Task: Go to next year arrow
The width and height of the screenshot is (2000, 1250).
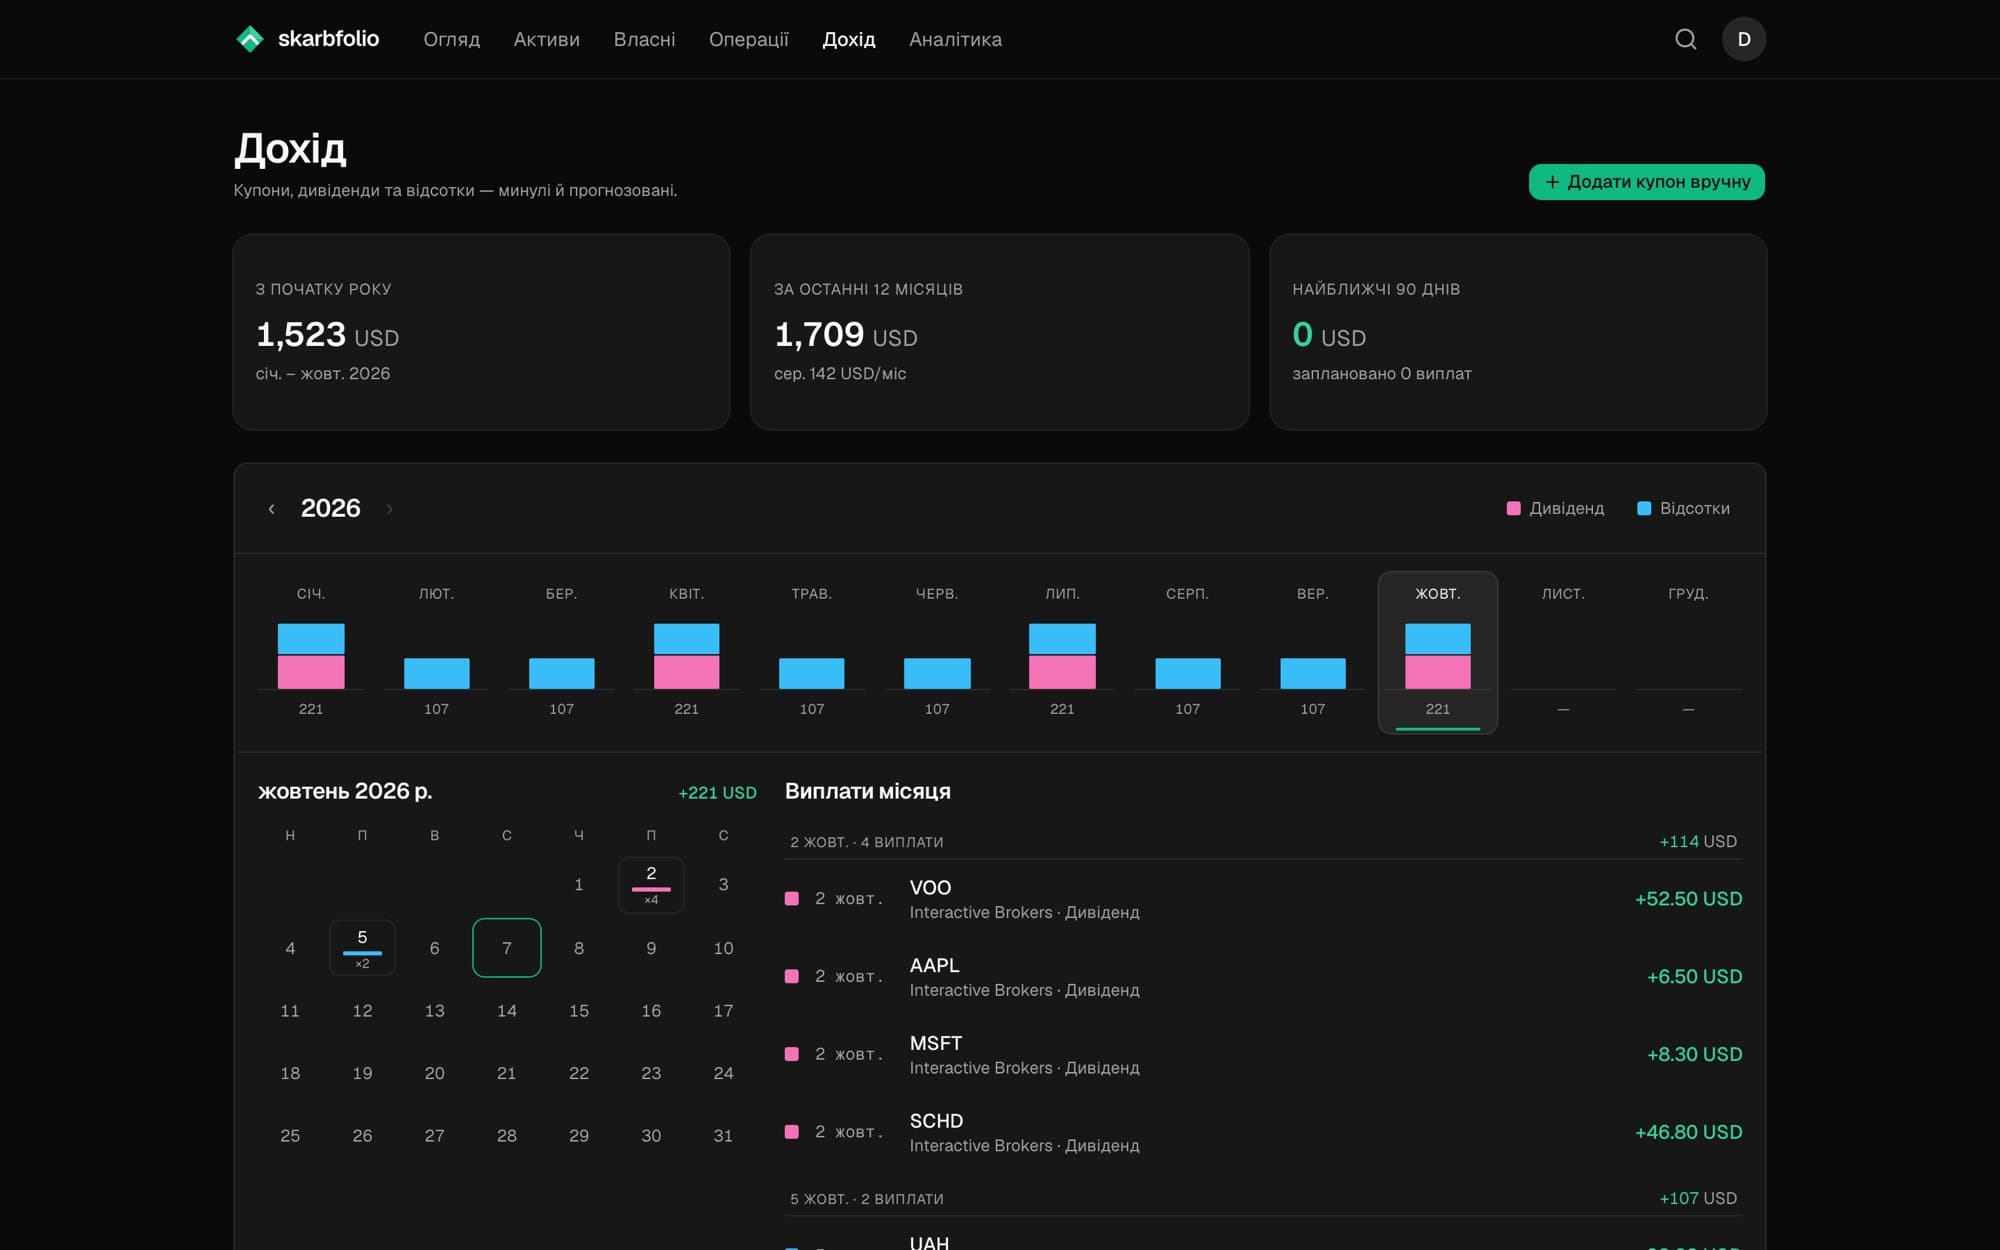Action: tap(389, 509)
